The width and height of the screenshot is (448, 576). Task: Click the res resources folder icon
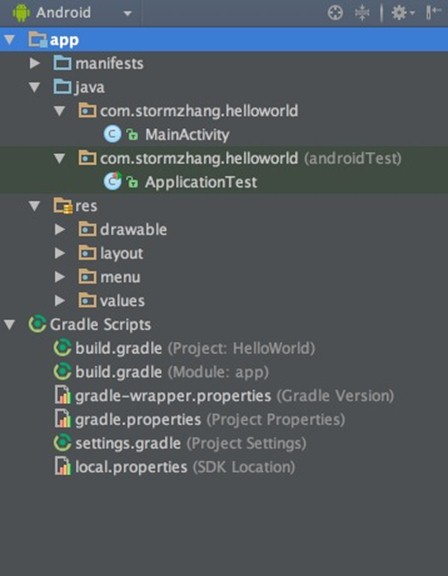pos(63,206)
